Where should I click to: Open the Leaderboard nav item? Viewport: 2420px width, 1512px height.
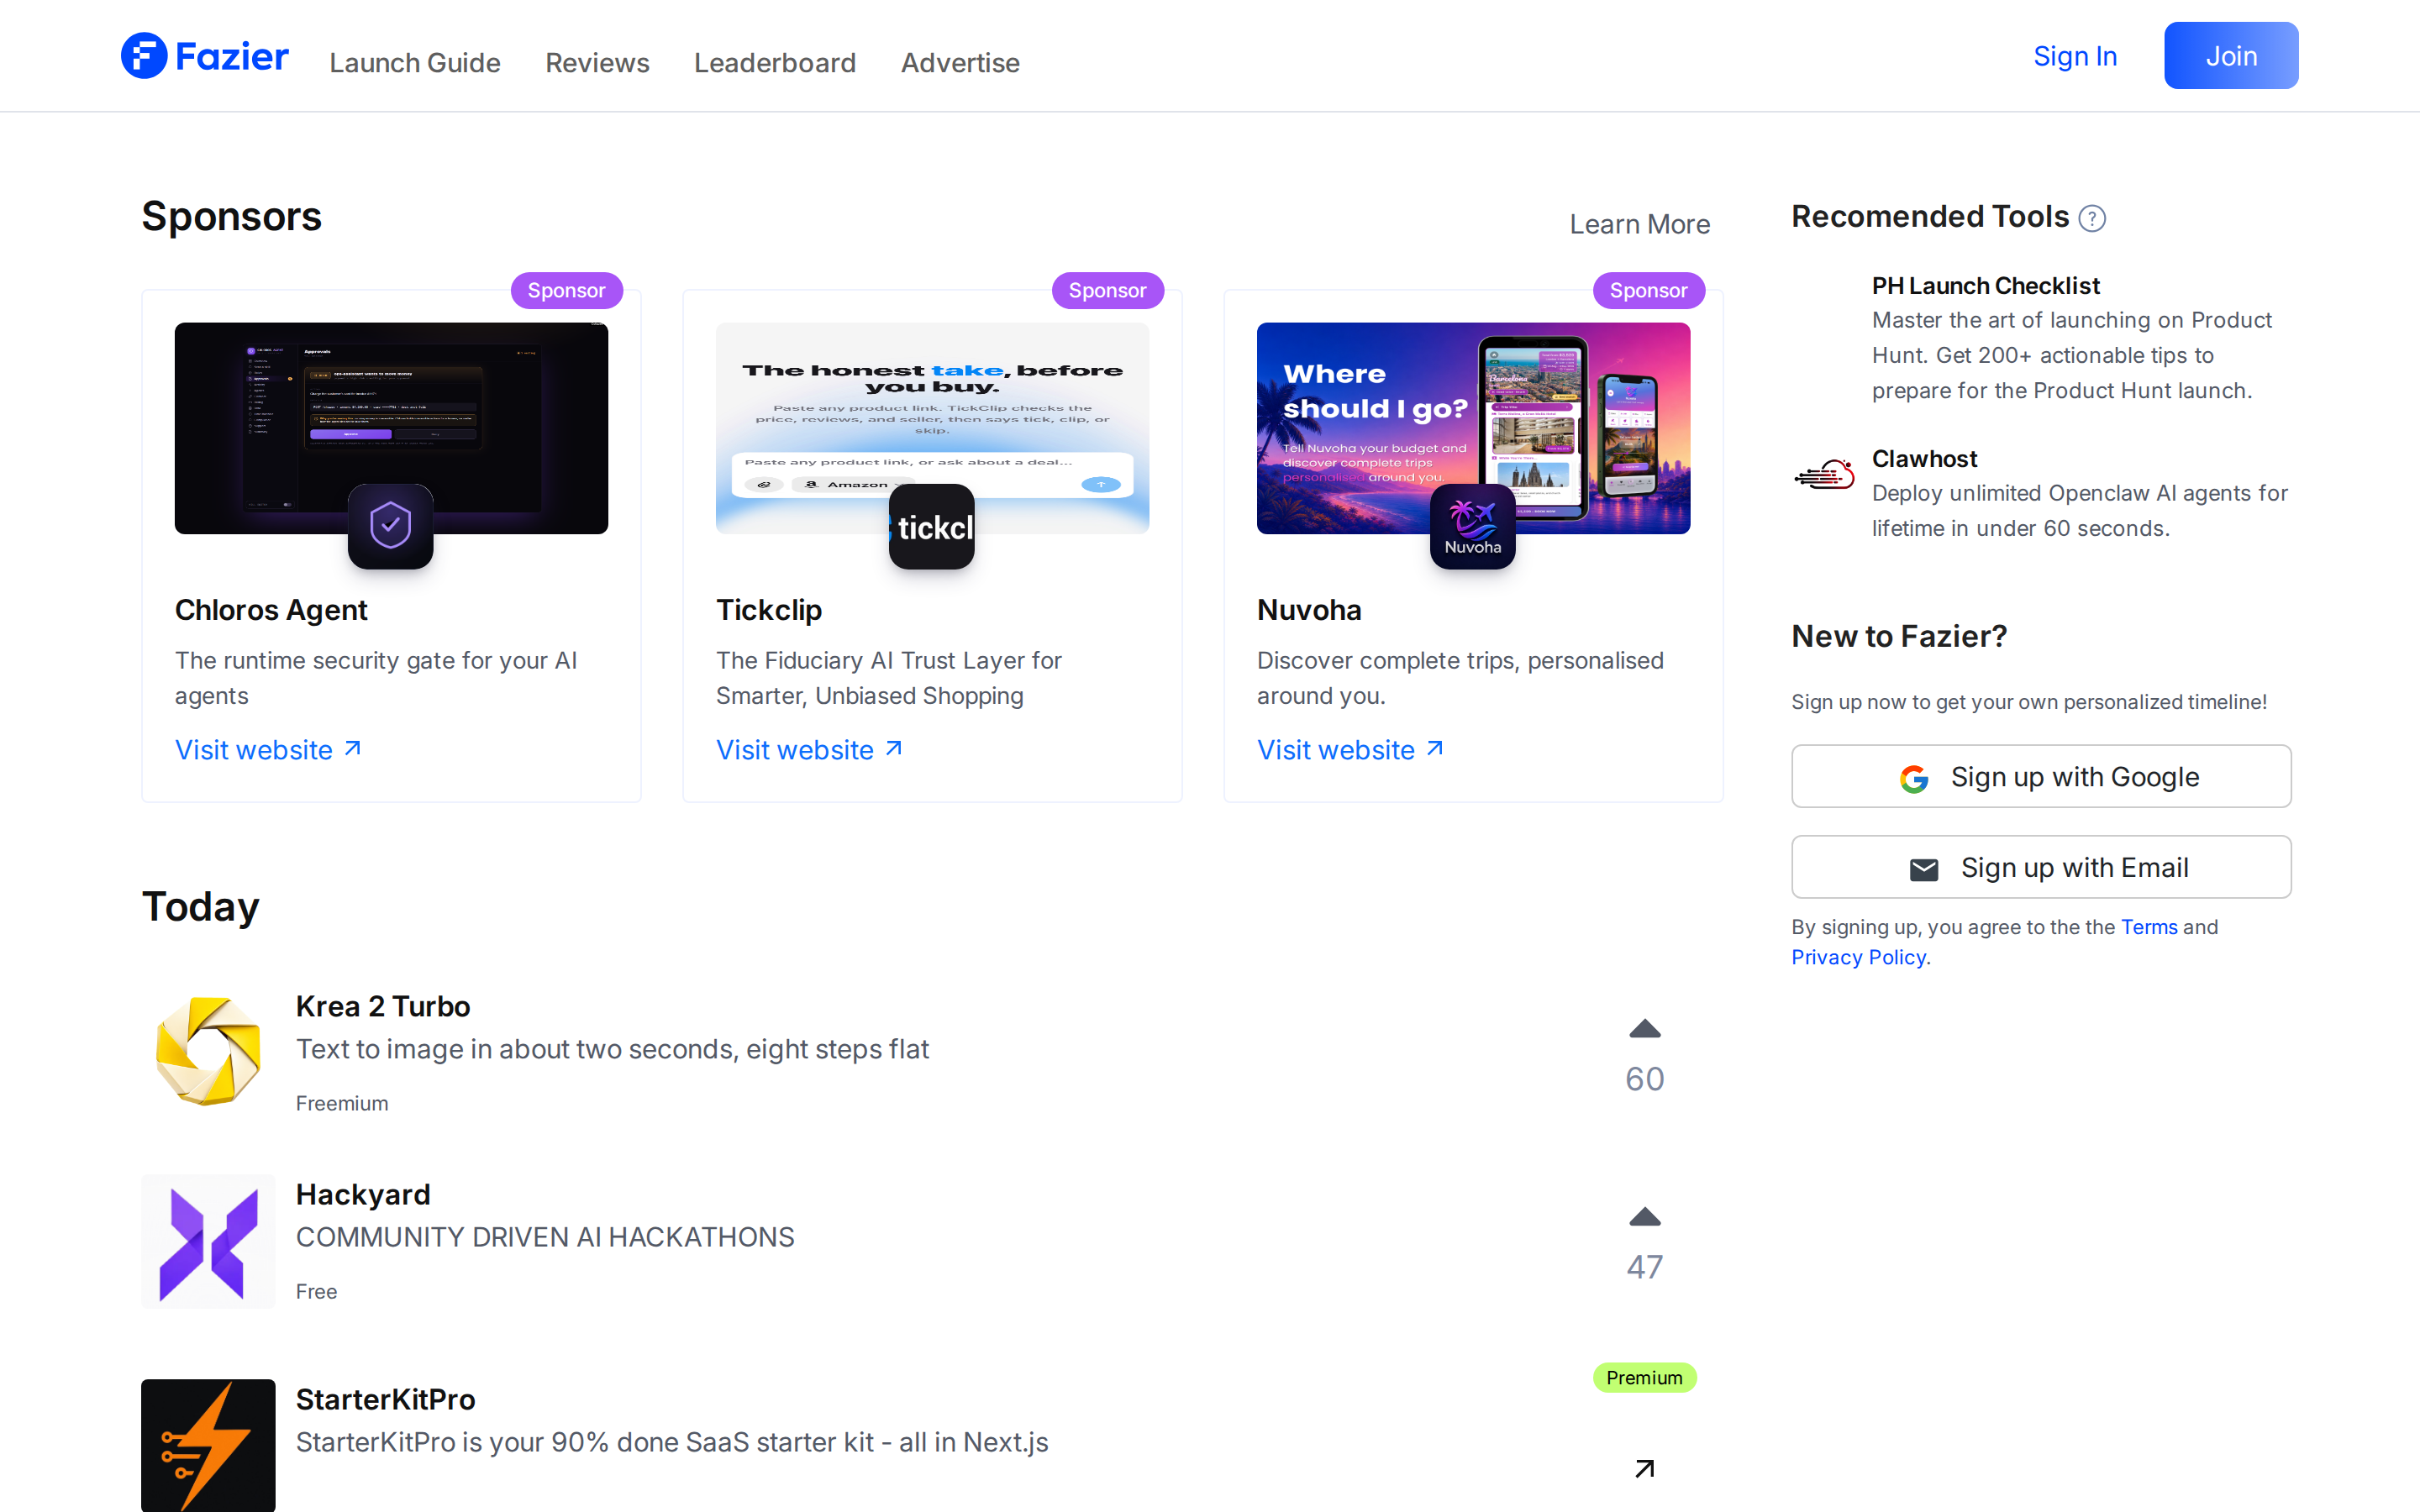pyautogui.click(x=775, y=62)
